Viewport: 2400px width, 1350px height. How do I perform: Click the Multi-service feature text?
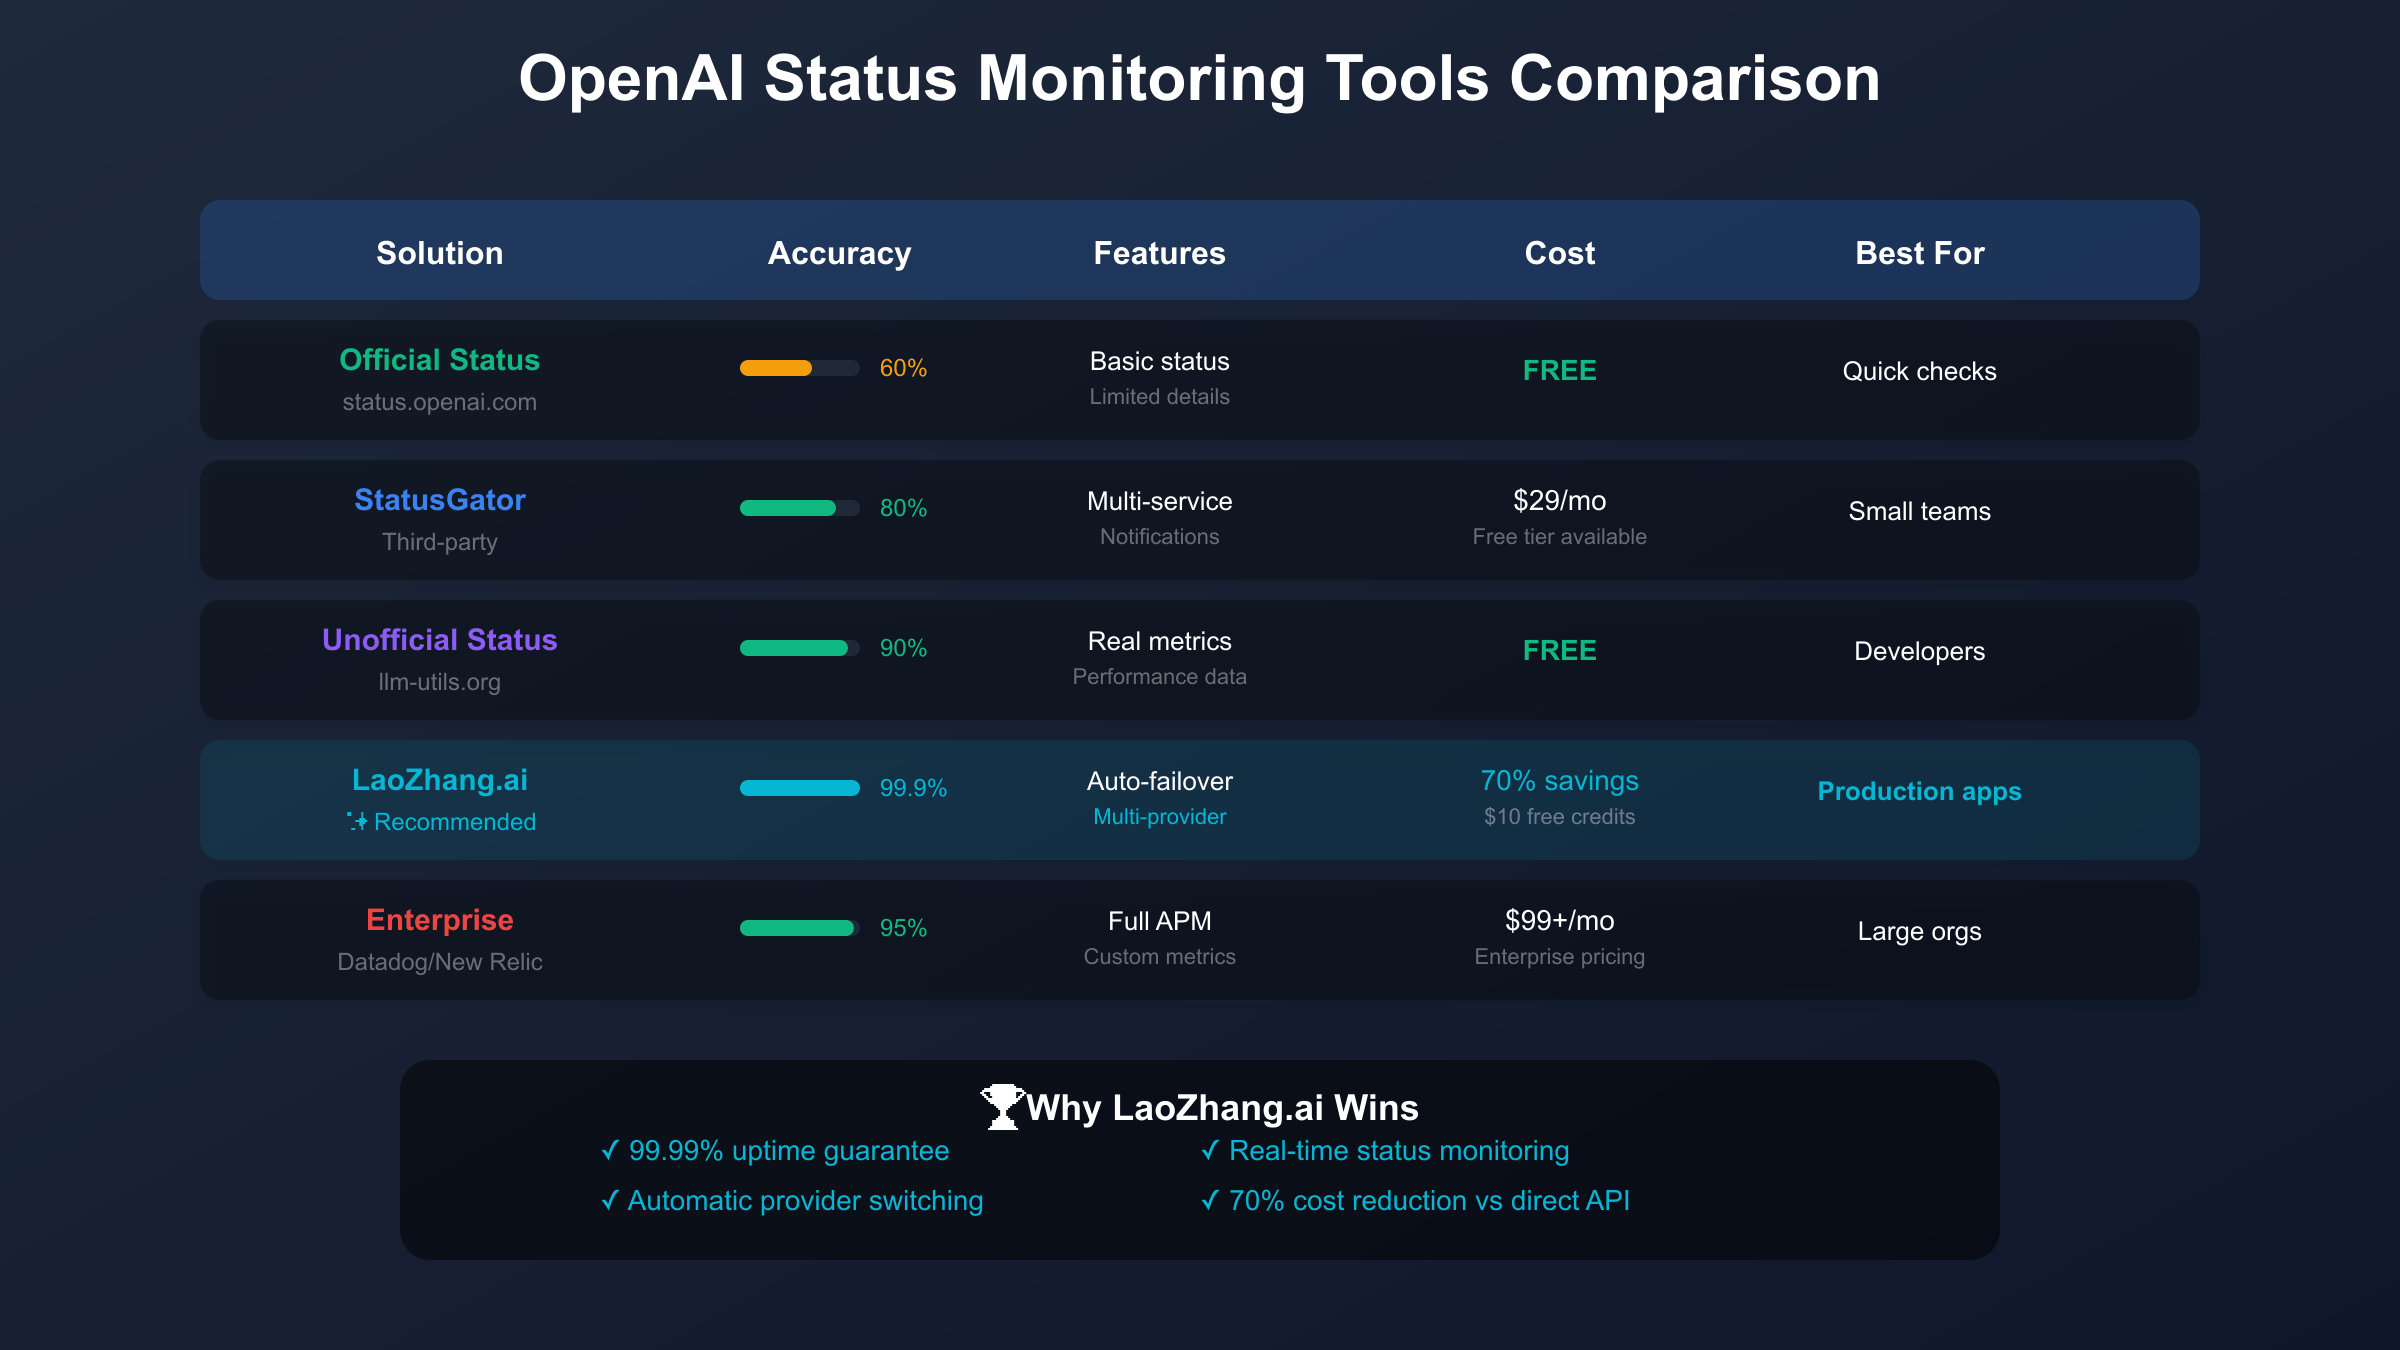coord(1160,501)
